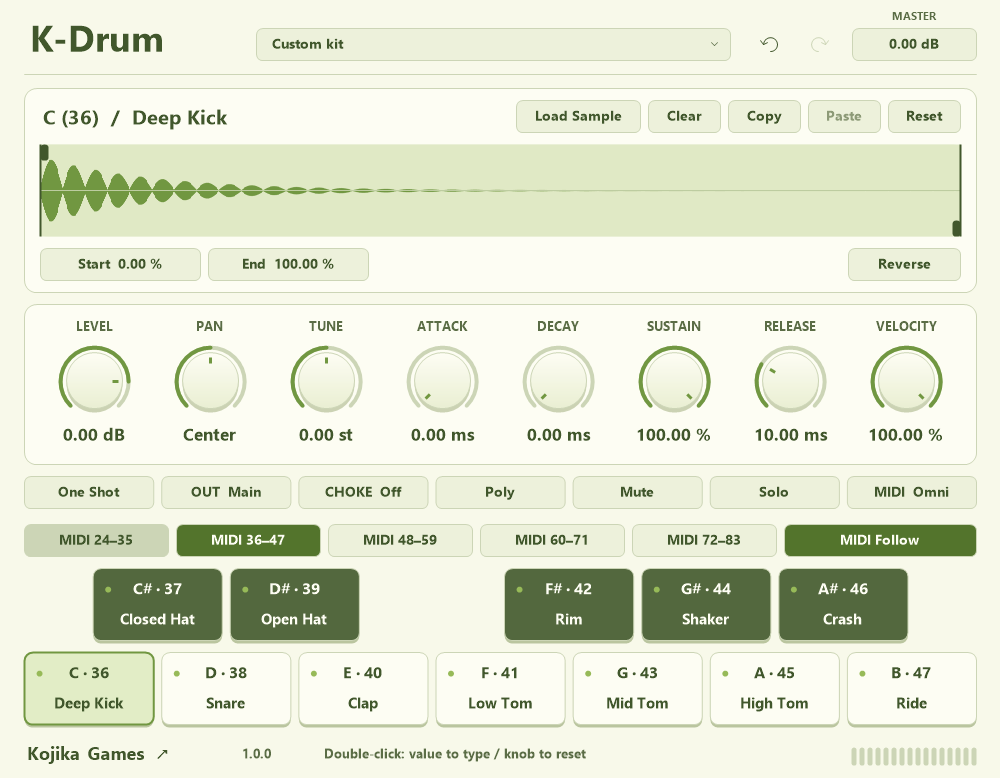Switch to the MIDI 72–83 bank
Screen dimensions: 1000x778
tap(704, 540)
